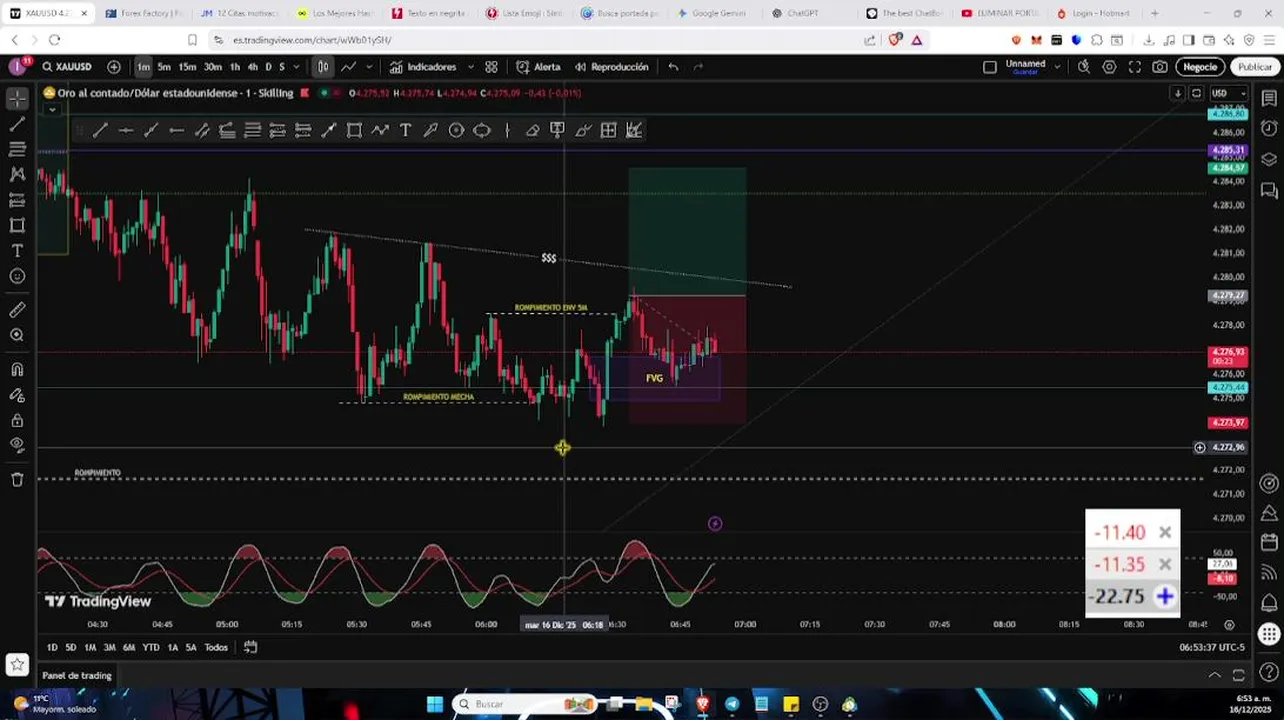Select the 1h timeframe
Screen dimensions: 1284x720
(x=235, y=67)
